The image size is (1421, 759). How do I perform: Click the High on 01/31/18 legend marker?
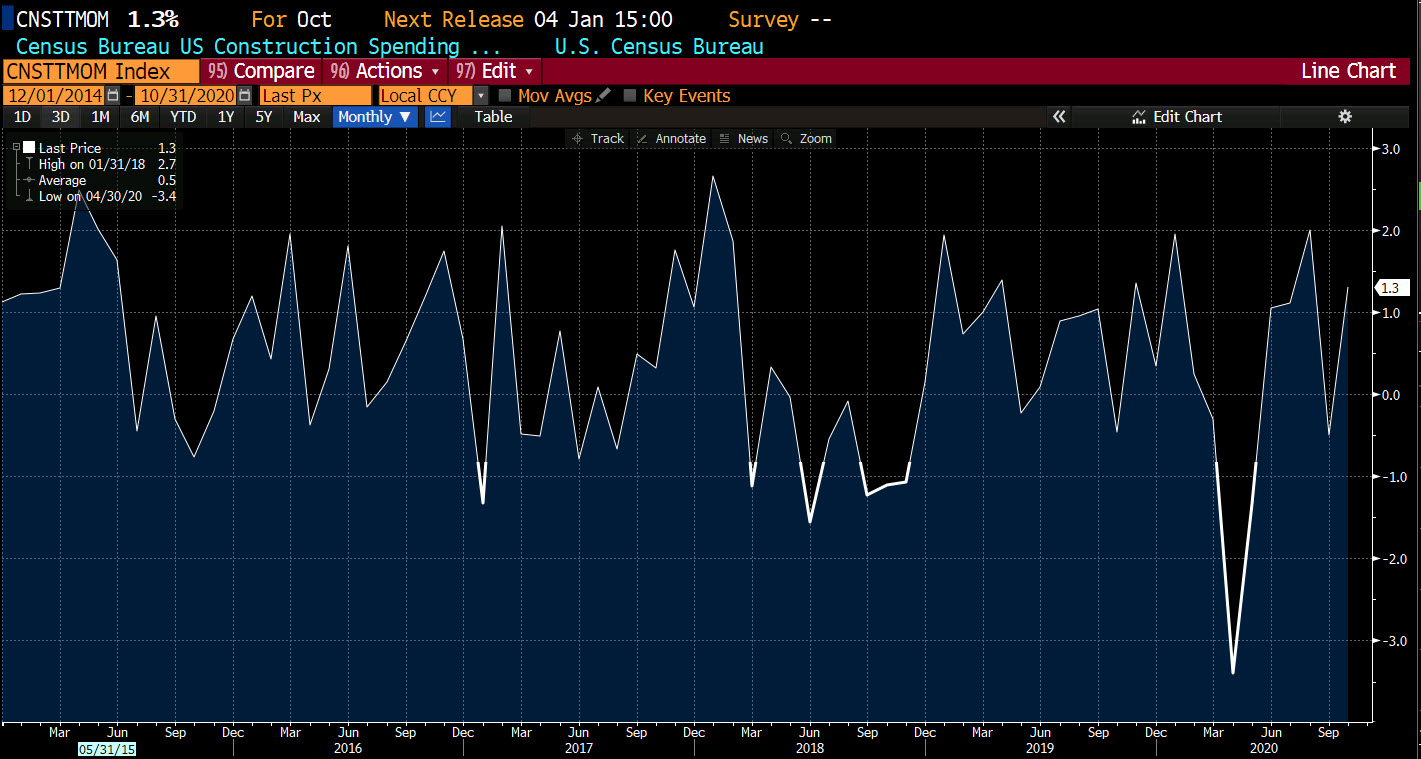(x=30, y=164)
